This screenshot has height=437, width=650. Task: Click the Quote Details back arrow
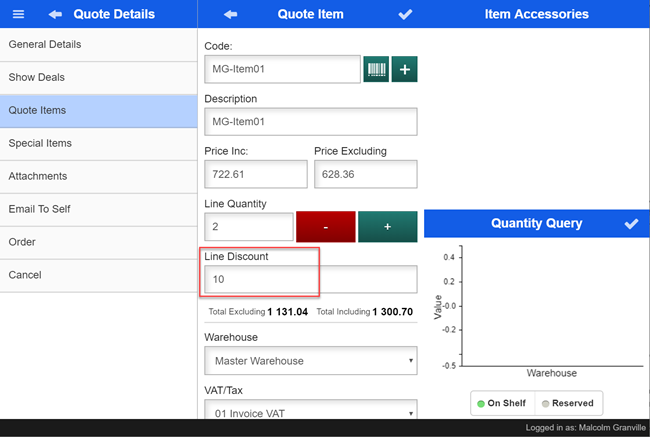[55, 14]
